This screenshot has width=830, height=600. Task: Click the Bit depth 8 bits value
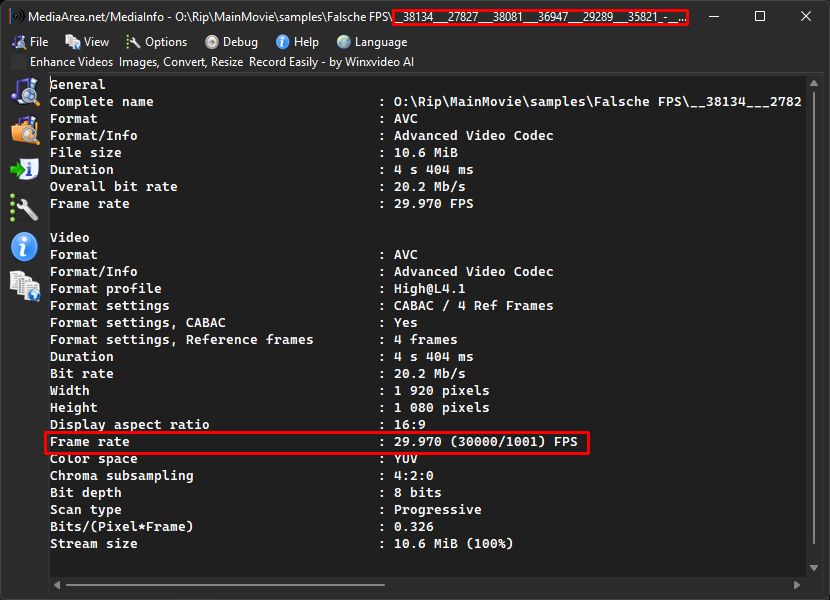[x=418, y=492]
